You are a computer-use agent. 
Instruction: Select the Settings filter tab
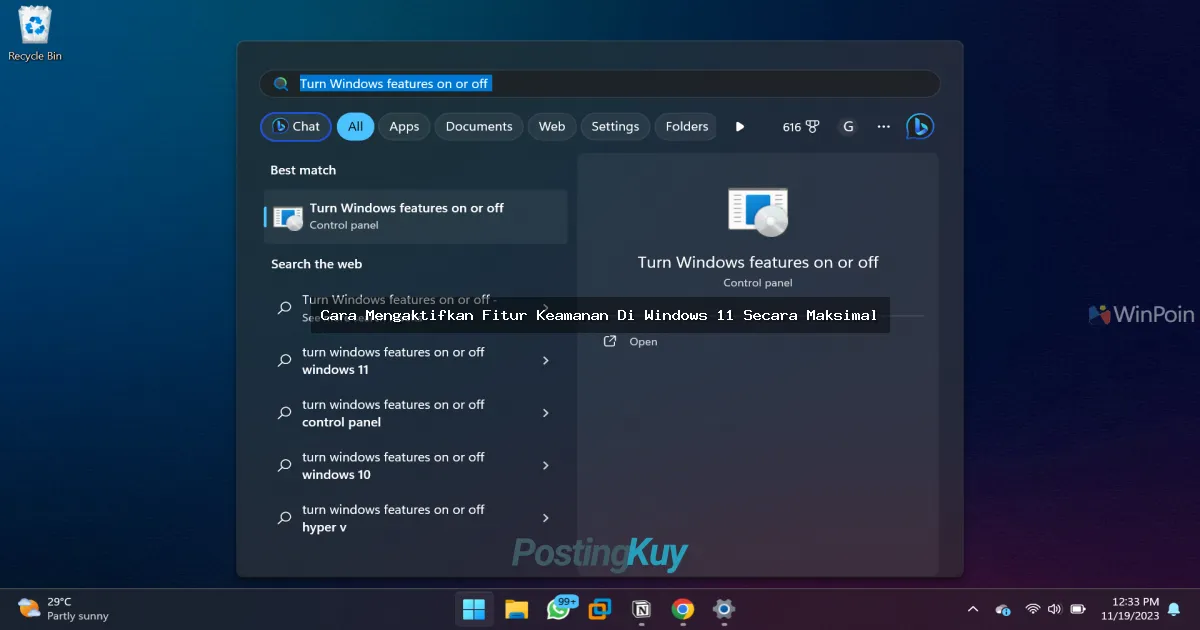[615, 127]
